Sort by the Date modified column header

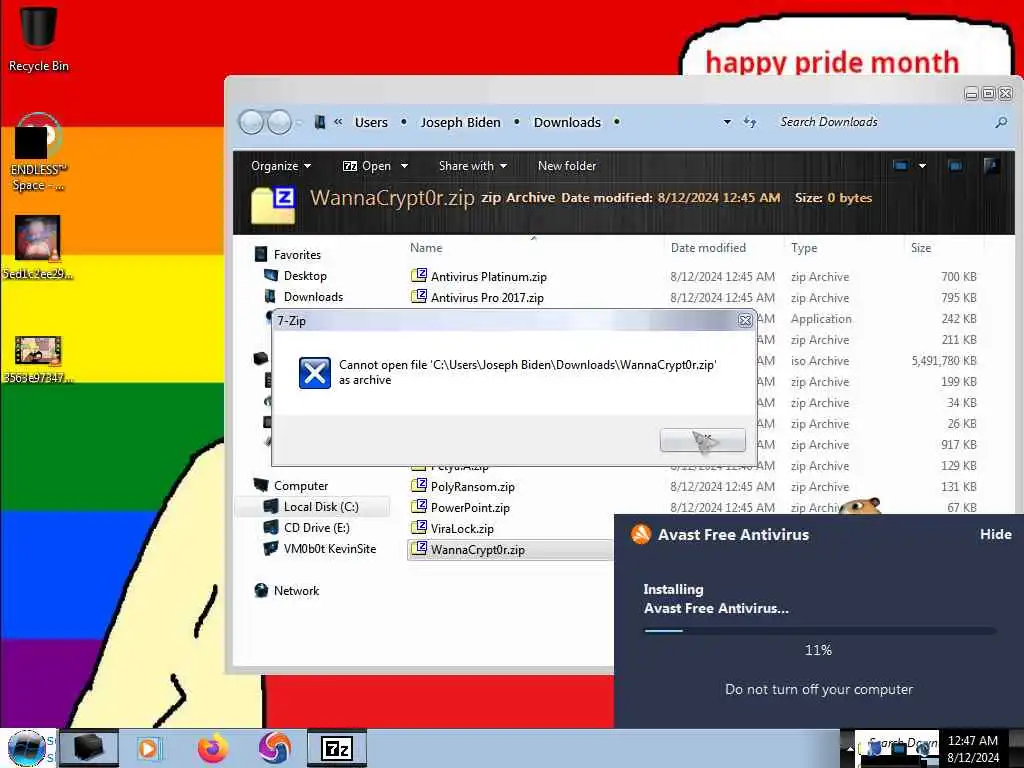(x=708, y=248)
